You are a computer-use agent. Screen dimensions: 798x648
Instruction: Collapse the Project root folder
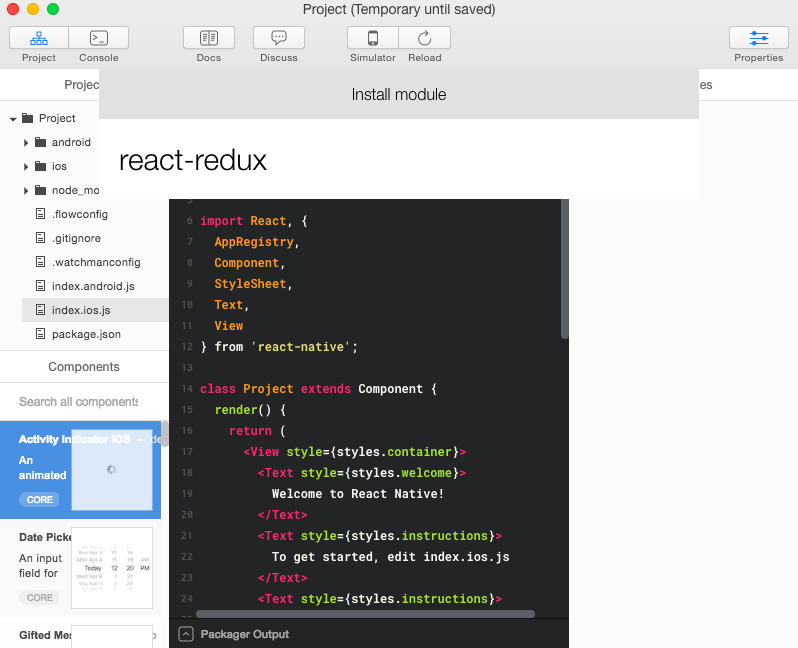pos(13,119)
